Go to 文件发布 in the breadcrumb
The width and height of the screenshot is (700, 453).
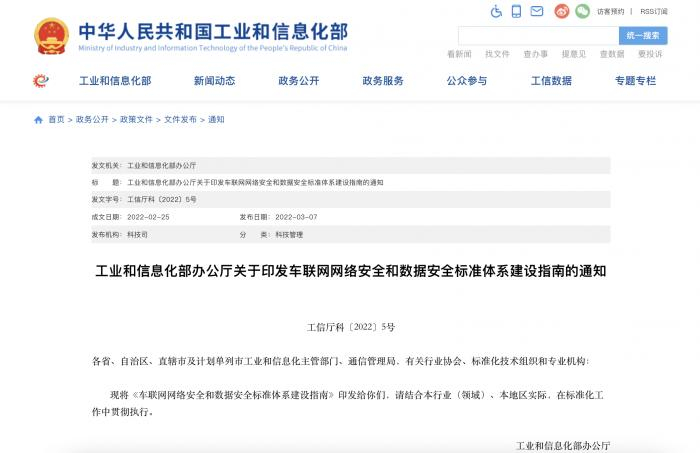coord(180,120)
